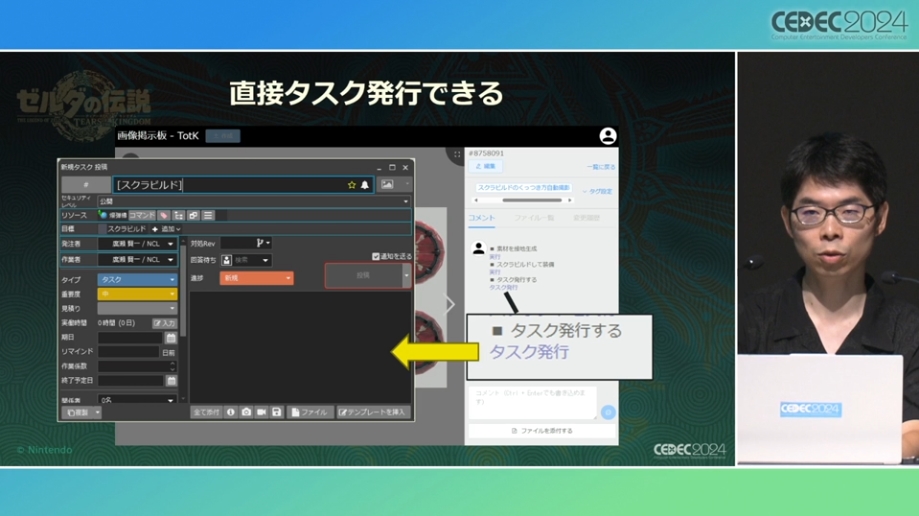Click the コマンド resource button
This screenshot has height=516, width=919.
(142, 215)
